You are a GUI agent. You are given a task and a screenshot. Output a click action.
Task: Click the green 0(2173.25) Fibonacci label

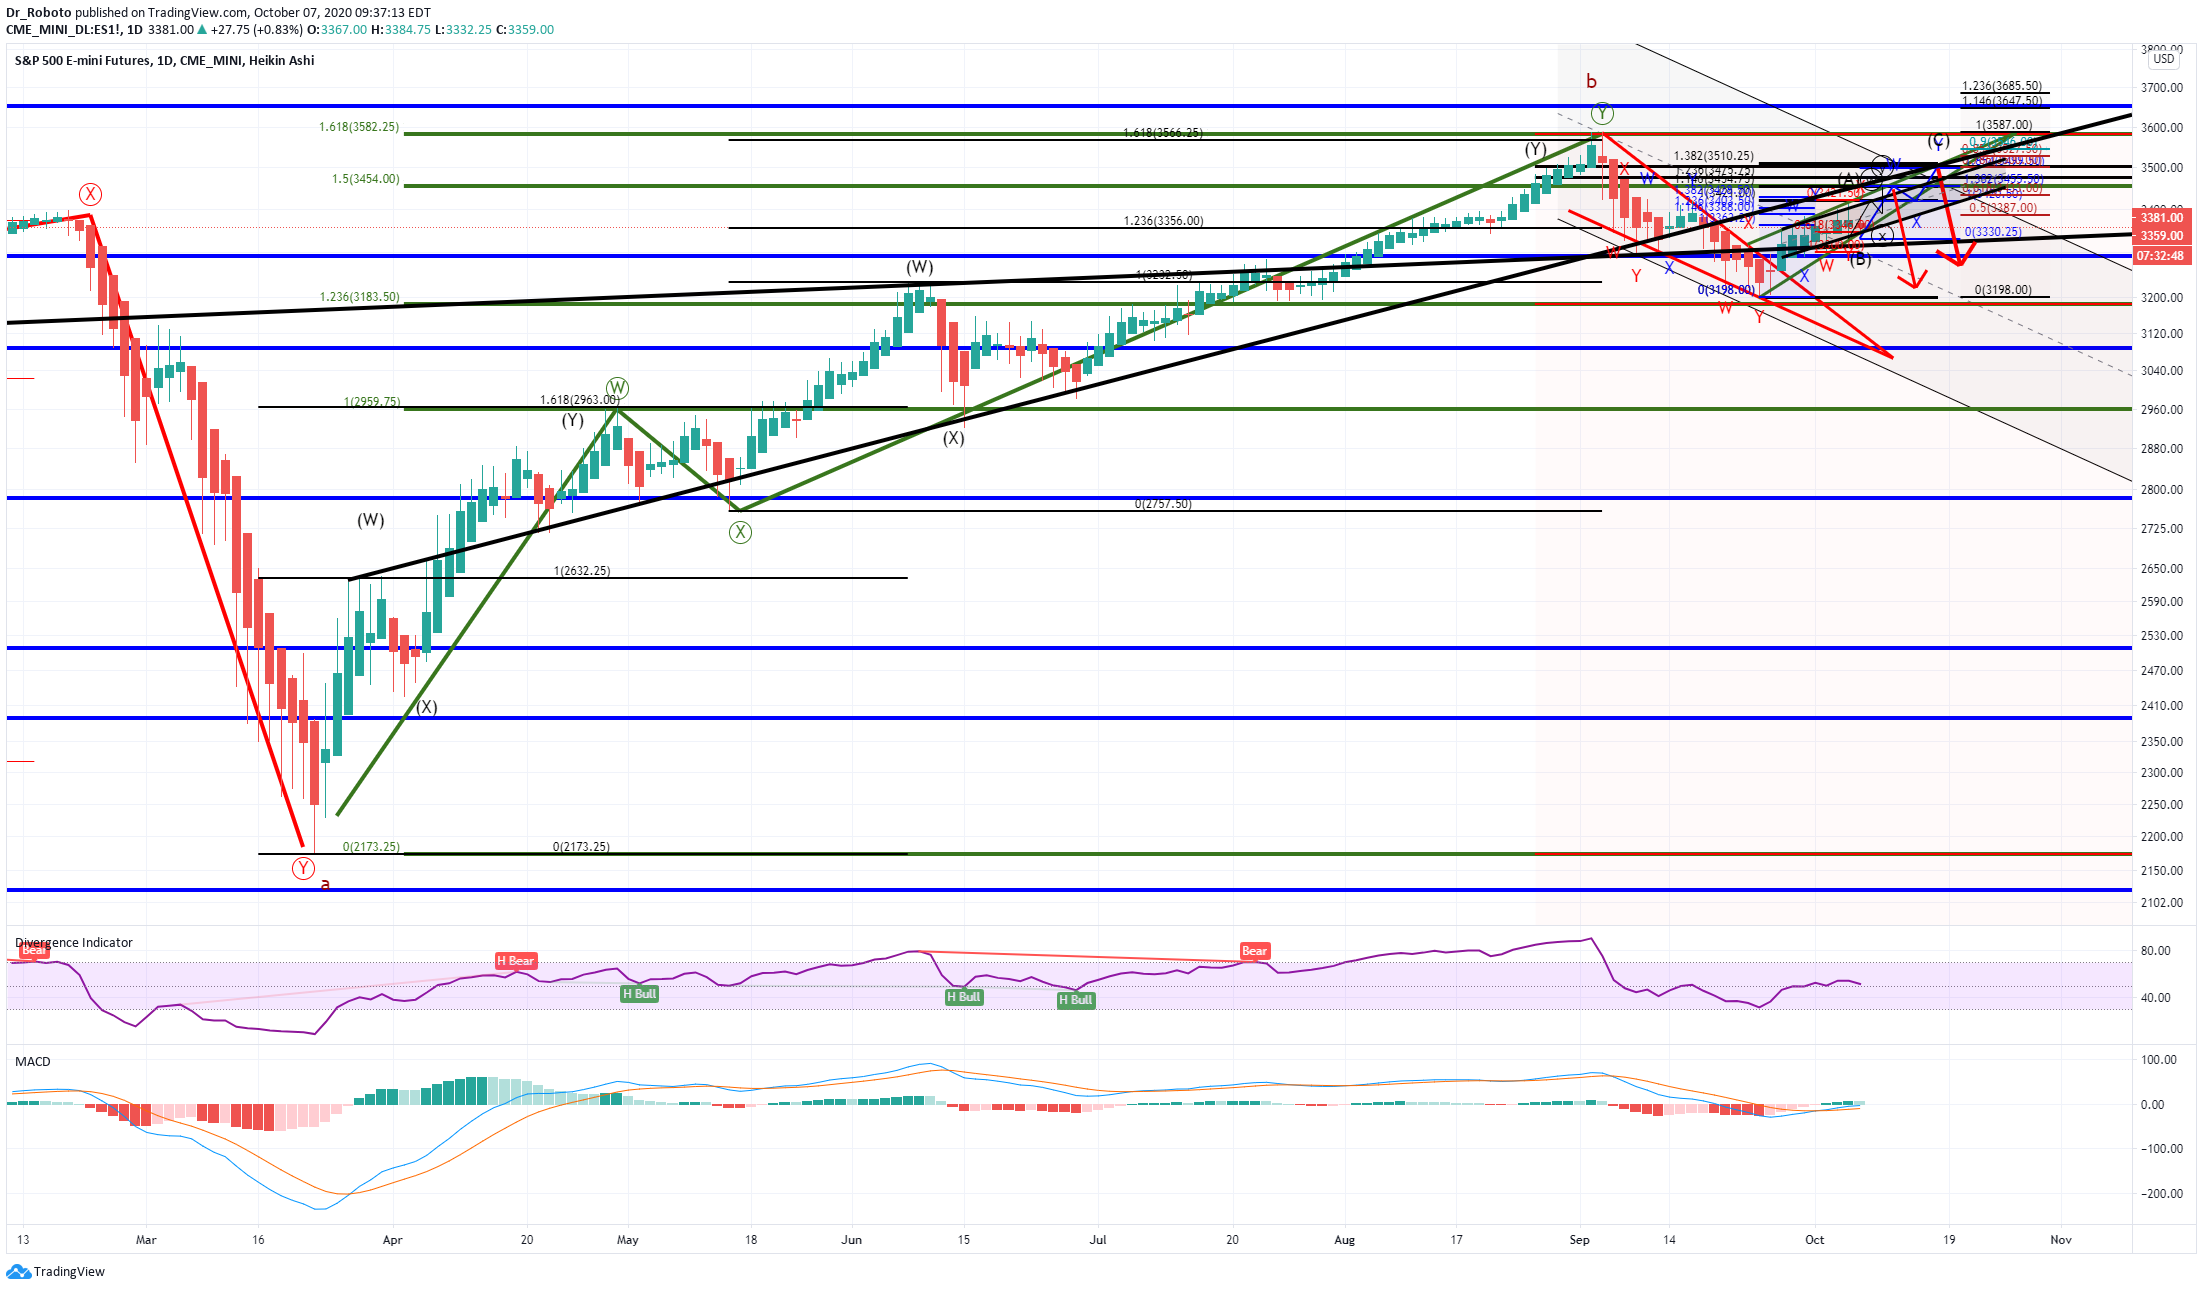pos(371,847)
